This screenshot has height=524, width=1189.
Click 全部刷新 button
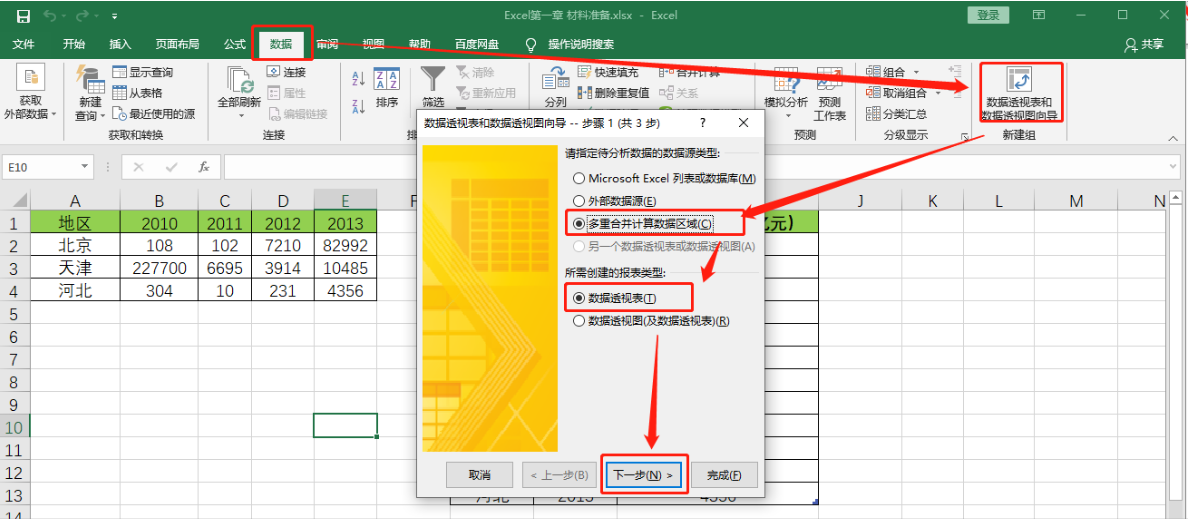point(239,94)
